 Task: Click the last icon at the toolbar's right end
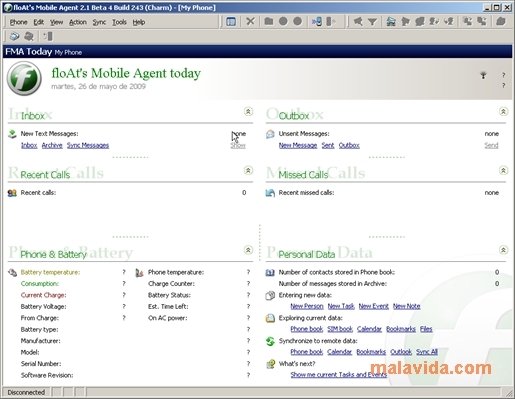pyautogui.click(x=501, y=22)
